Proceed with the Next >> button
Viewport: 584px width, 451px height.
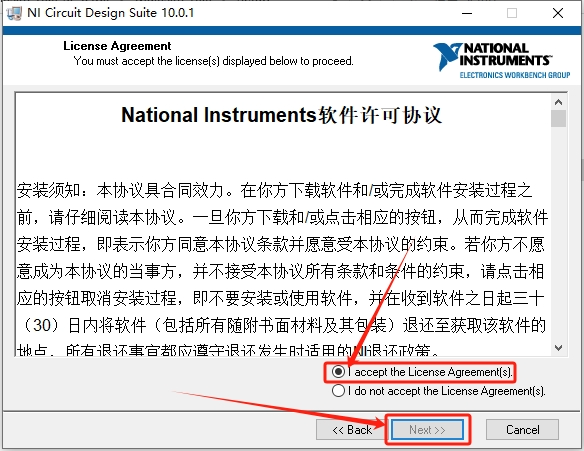[427, 430]
